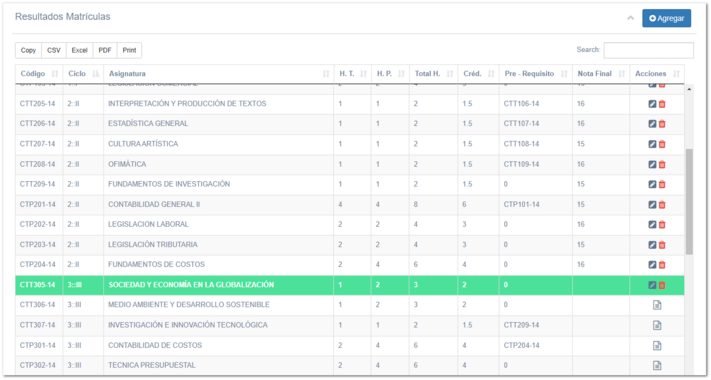Viewport: 711px width, 380px height.
Task: Edit the OFIMÁTICA row
Action: [652, 165]
